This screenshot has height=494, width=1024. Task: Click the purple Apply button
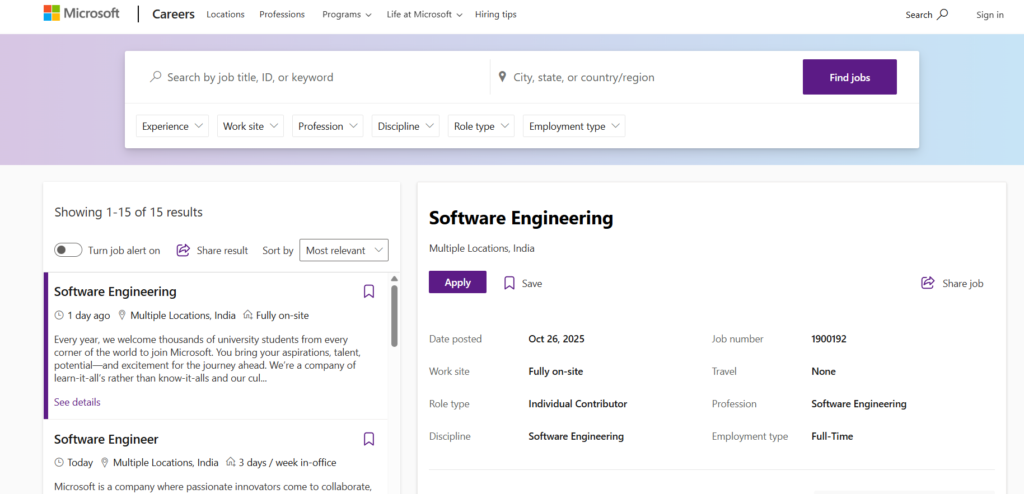(457, 283)
